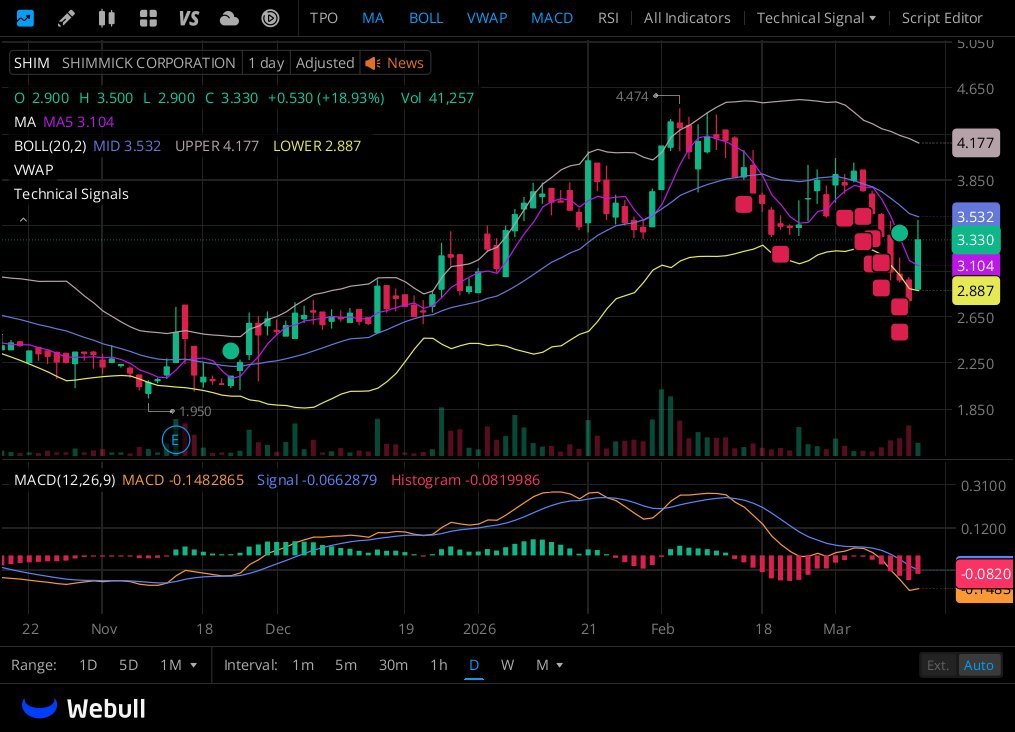Toggle Ext. extended hours
The image size is (1015, 732).
click(938, 665)
